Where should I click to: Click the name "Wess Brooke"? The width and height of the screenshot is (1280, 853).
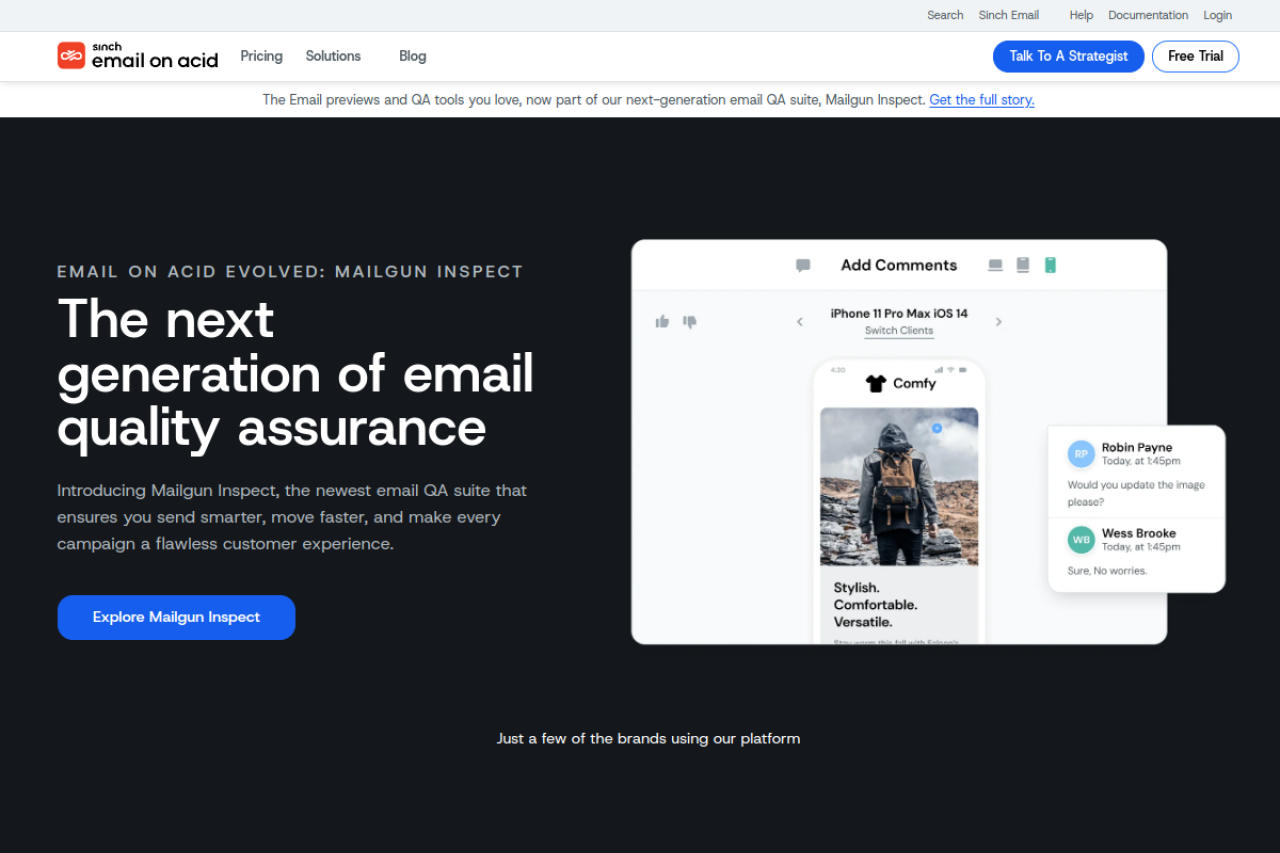1139,533
